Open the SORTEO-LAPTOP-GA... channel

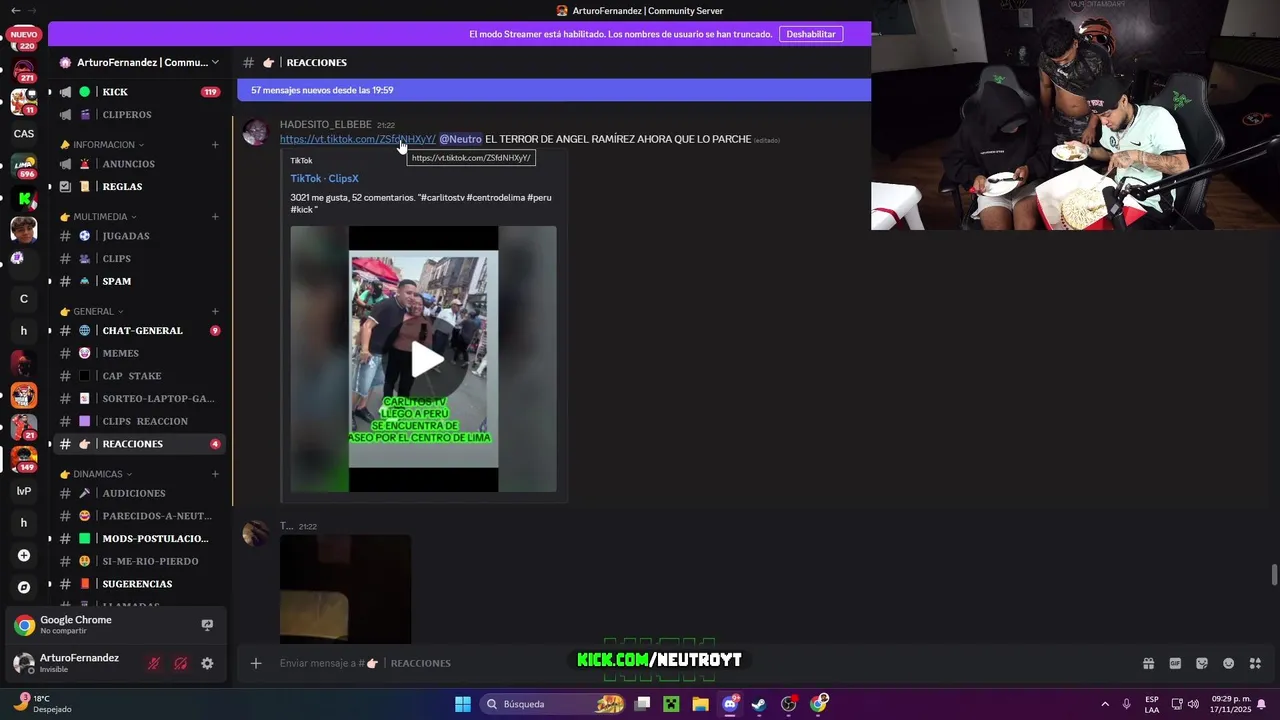pos(139,398)
